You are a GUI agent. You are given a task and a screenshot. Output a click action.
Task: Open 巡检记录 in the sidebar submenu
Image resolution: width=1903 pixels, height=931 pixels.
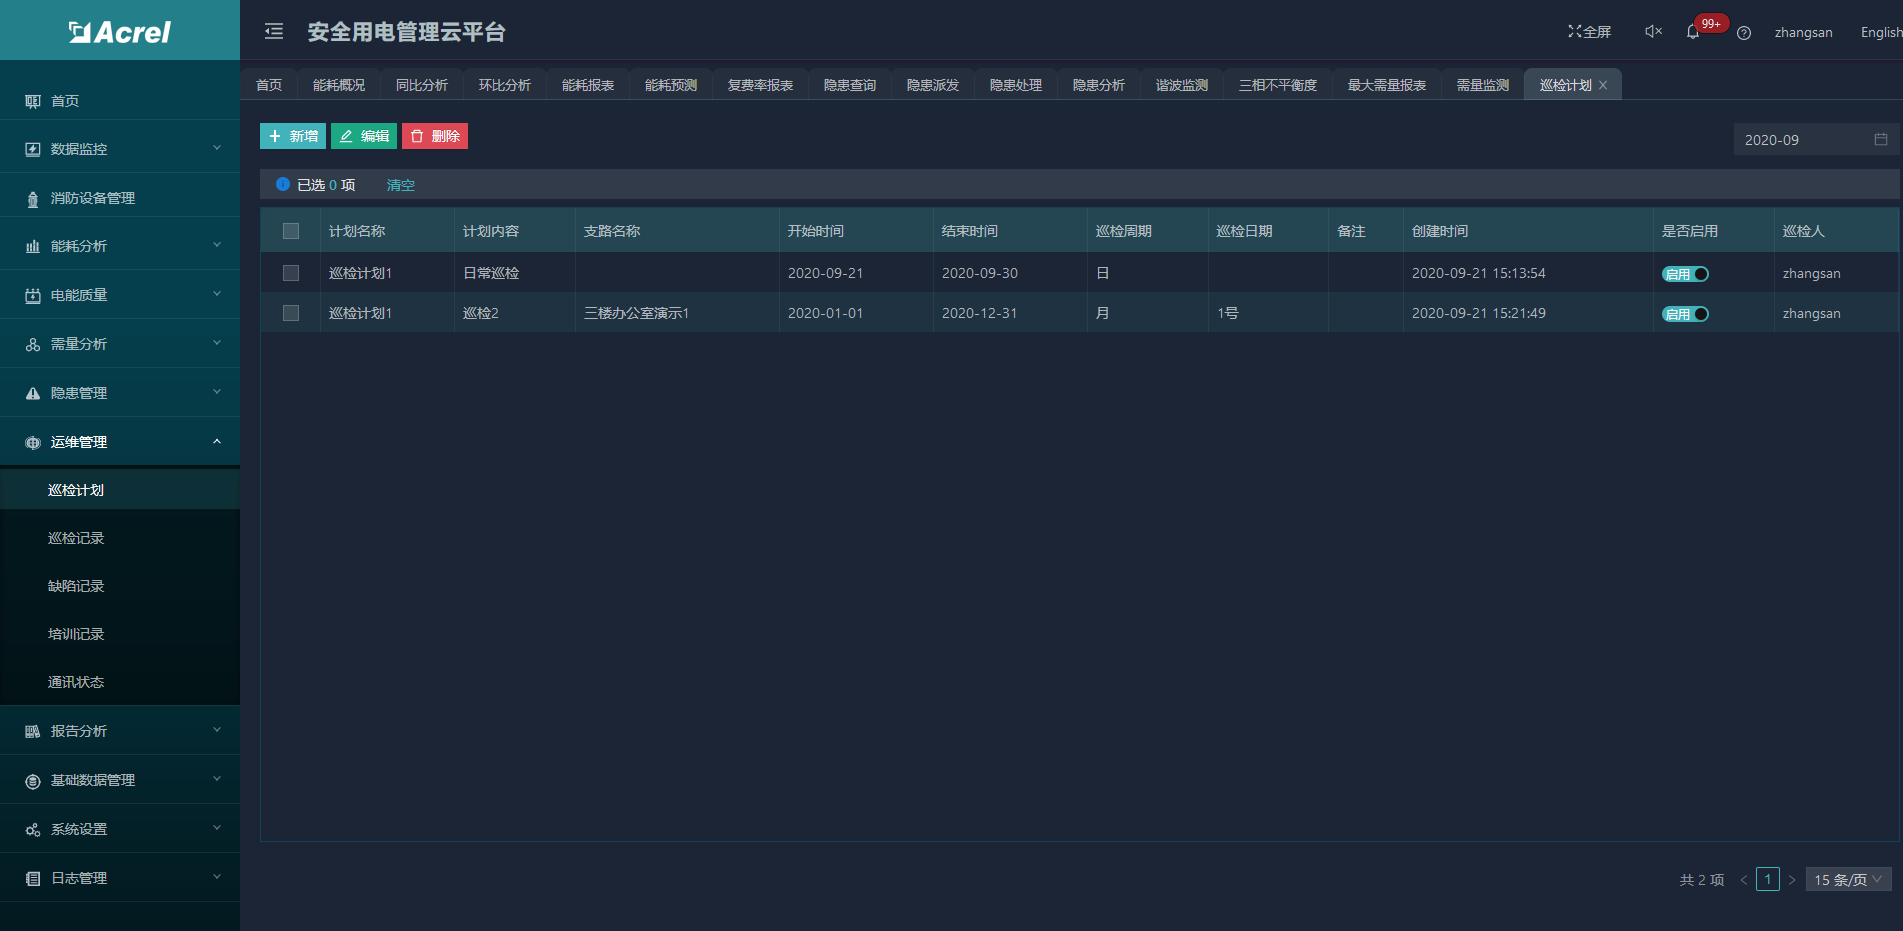tap(76, 538)
